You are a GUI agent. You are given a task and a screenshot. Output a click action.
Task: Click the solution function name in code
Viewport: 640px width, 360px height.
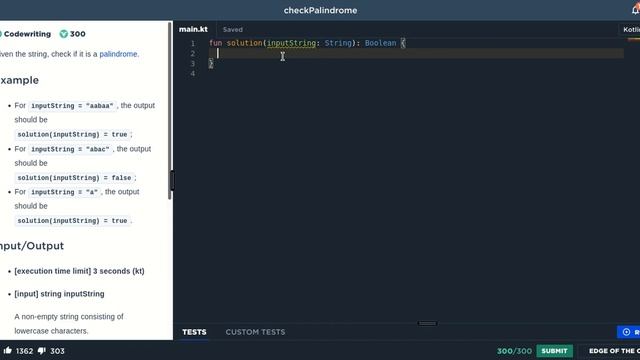[x=245, y=43]
